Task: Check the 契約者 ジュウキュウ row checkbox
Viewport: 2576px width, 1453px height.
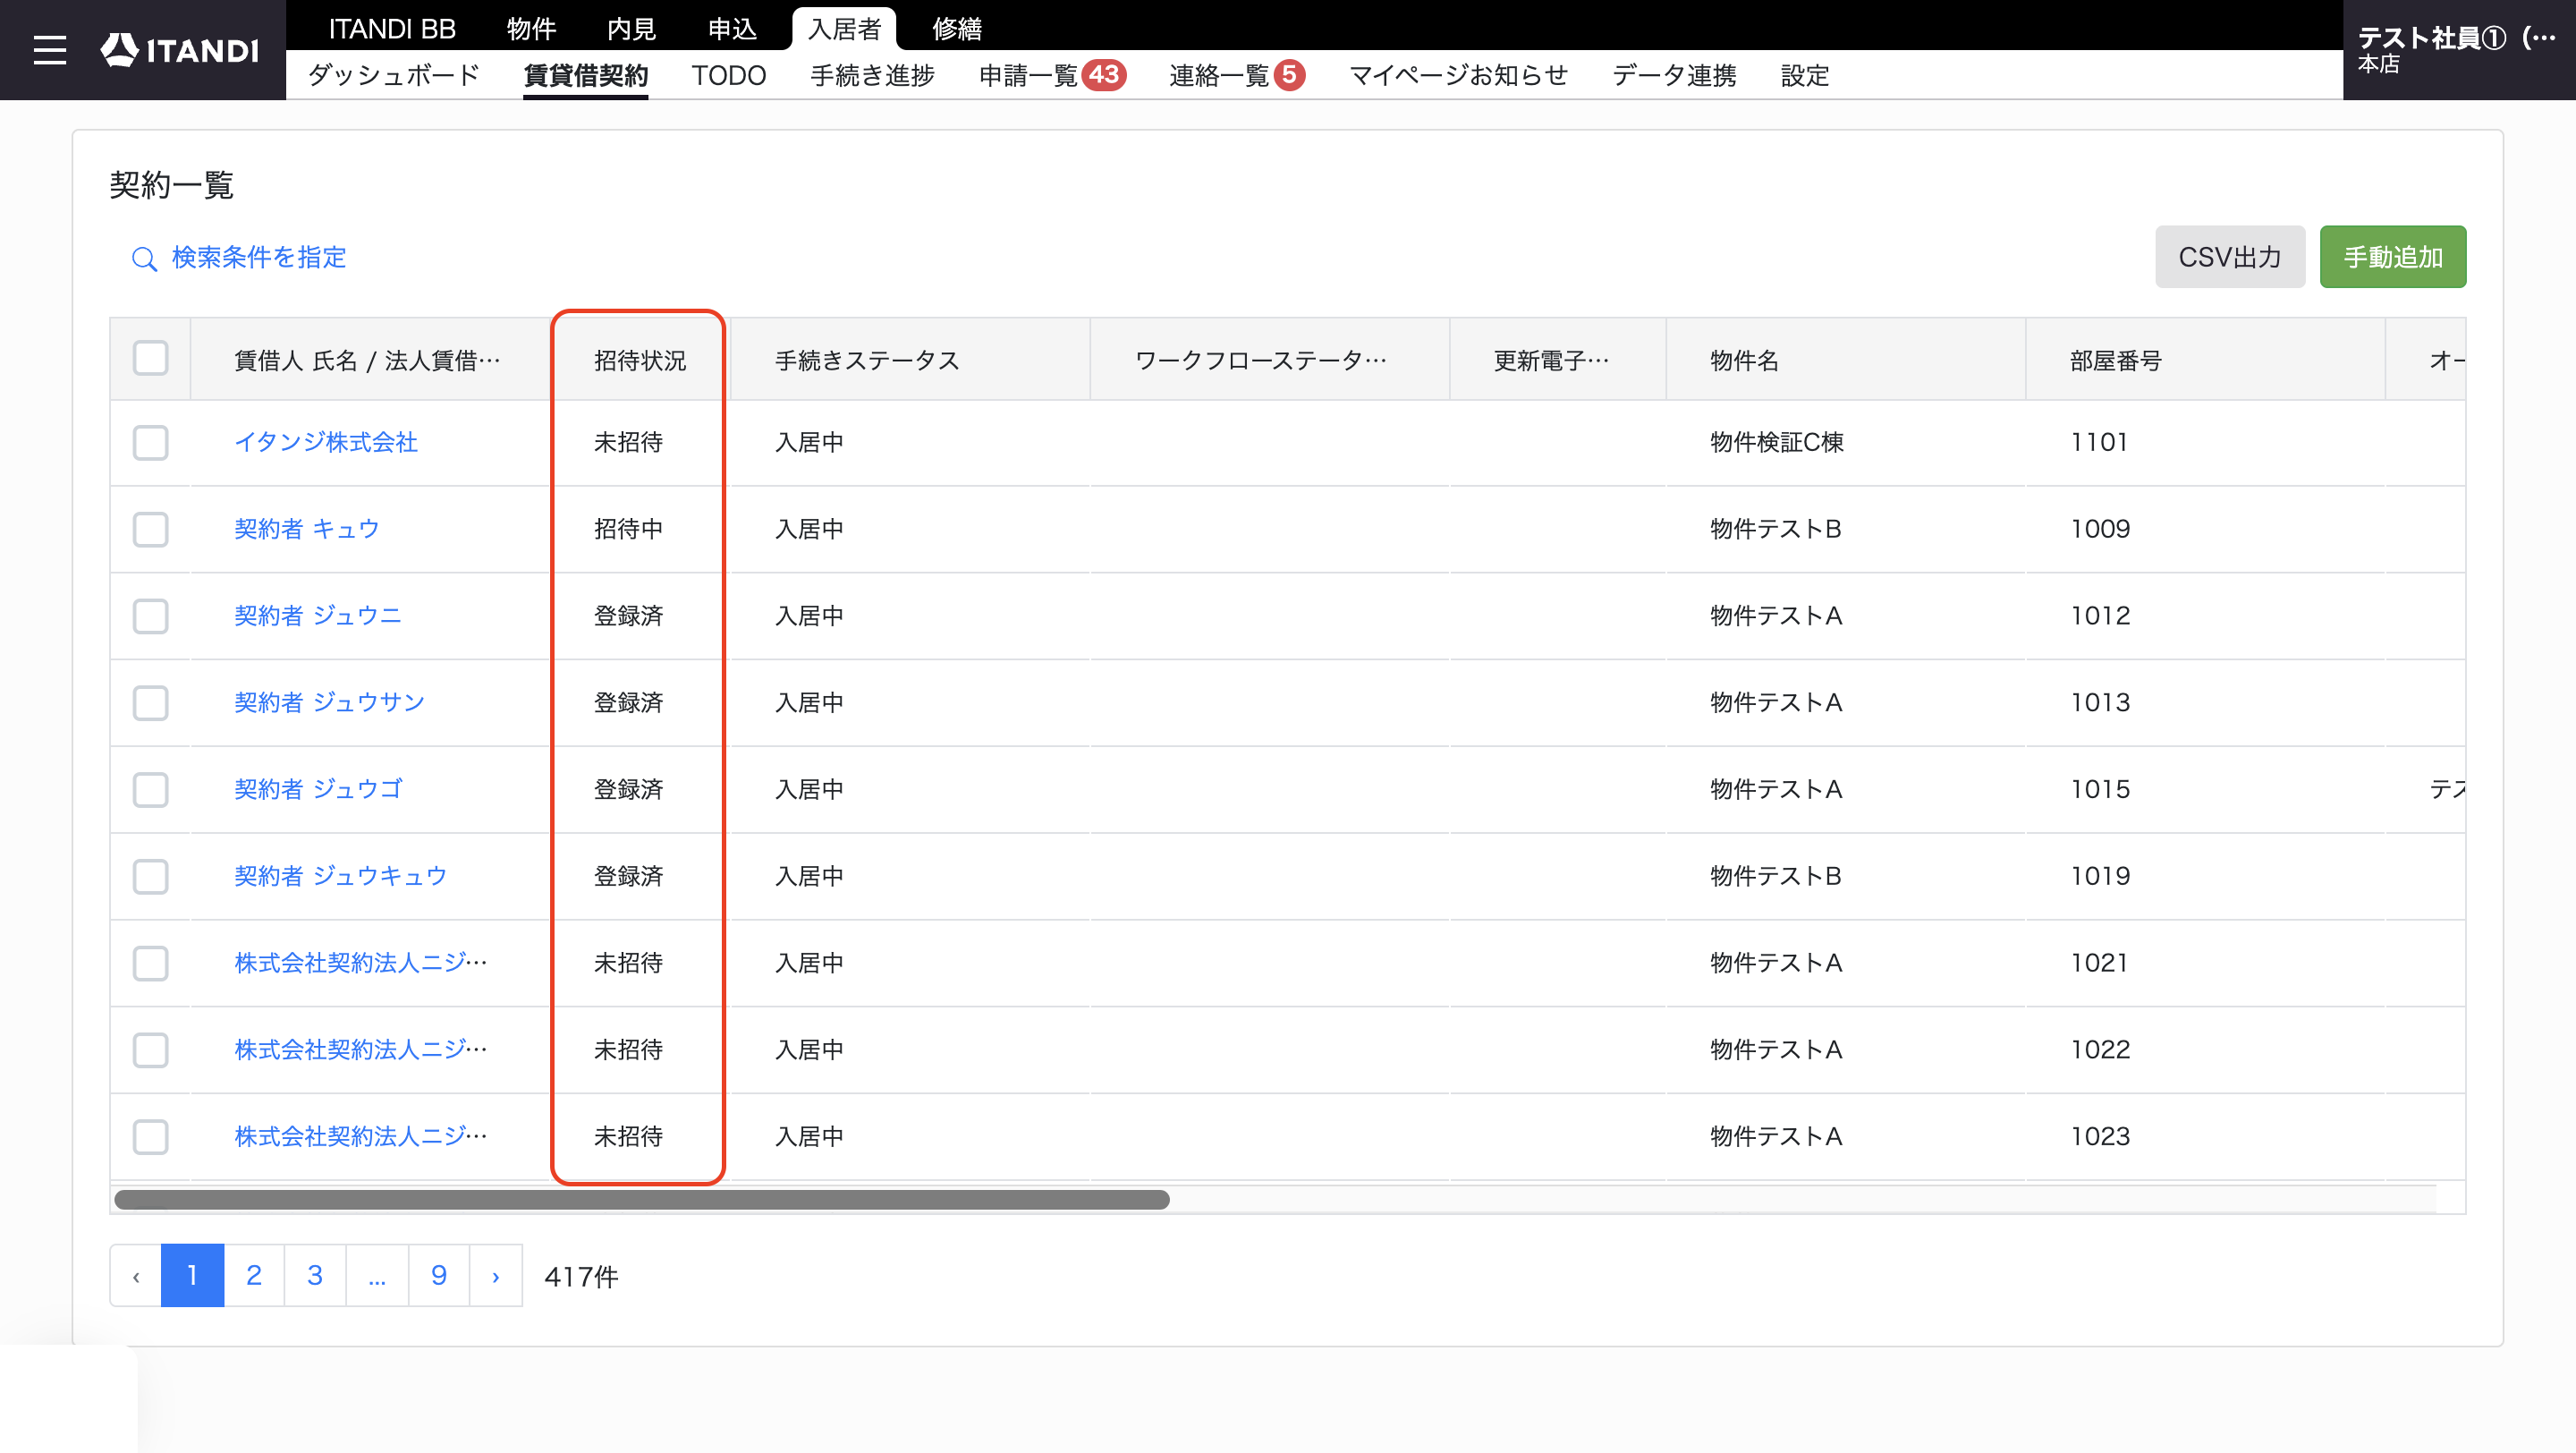Action: [x=151, y=877]
